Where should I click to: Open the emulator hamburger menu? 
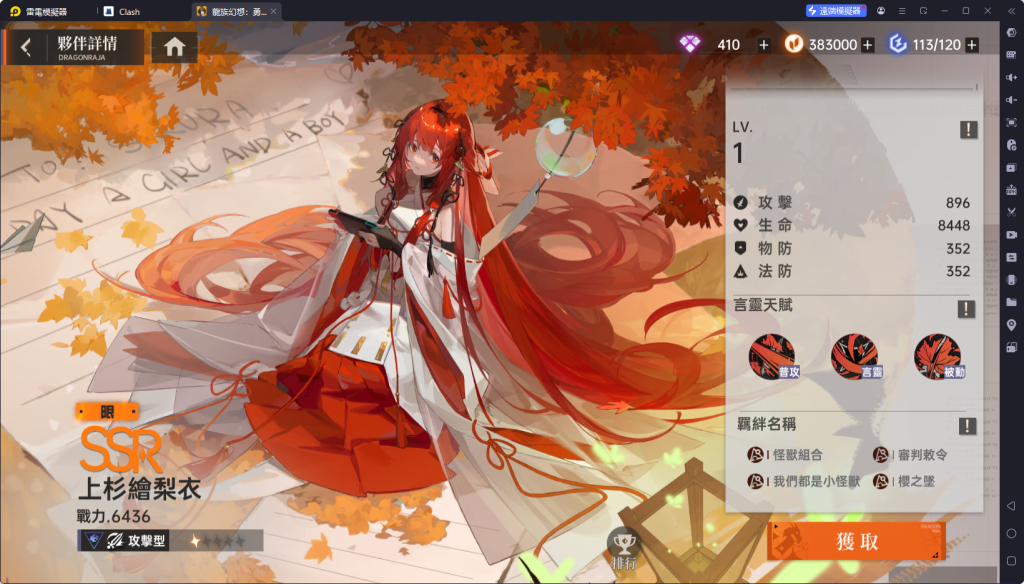pos(902,10)
